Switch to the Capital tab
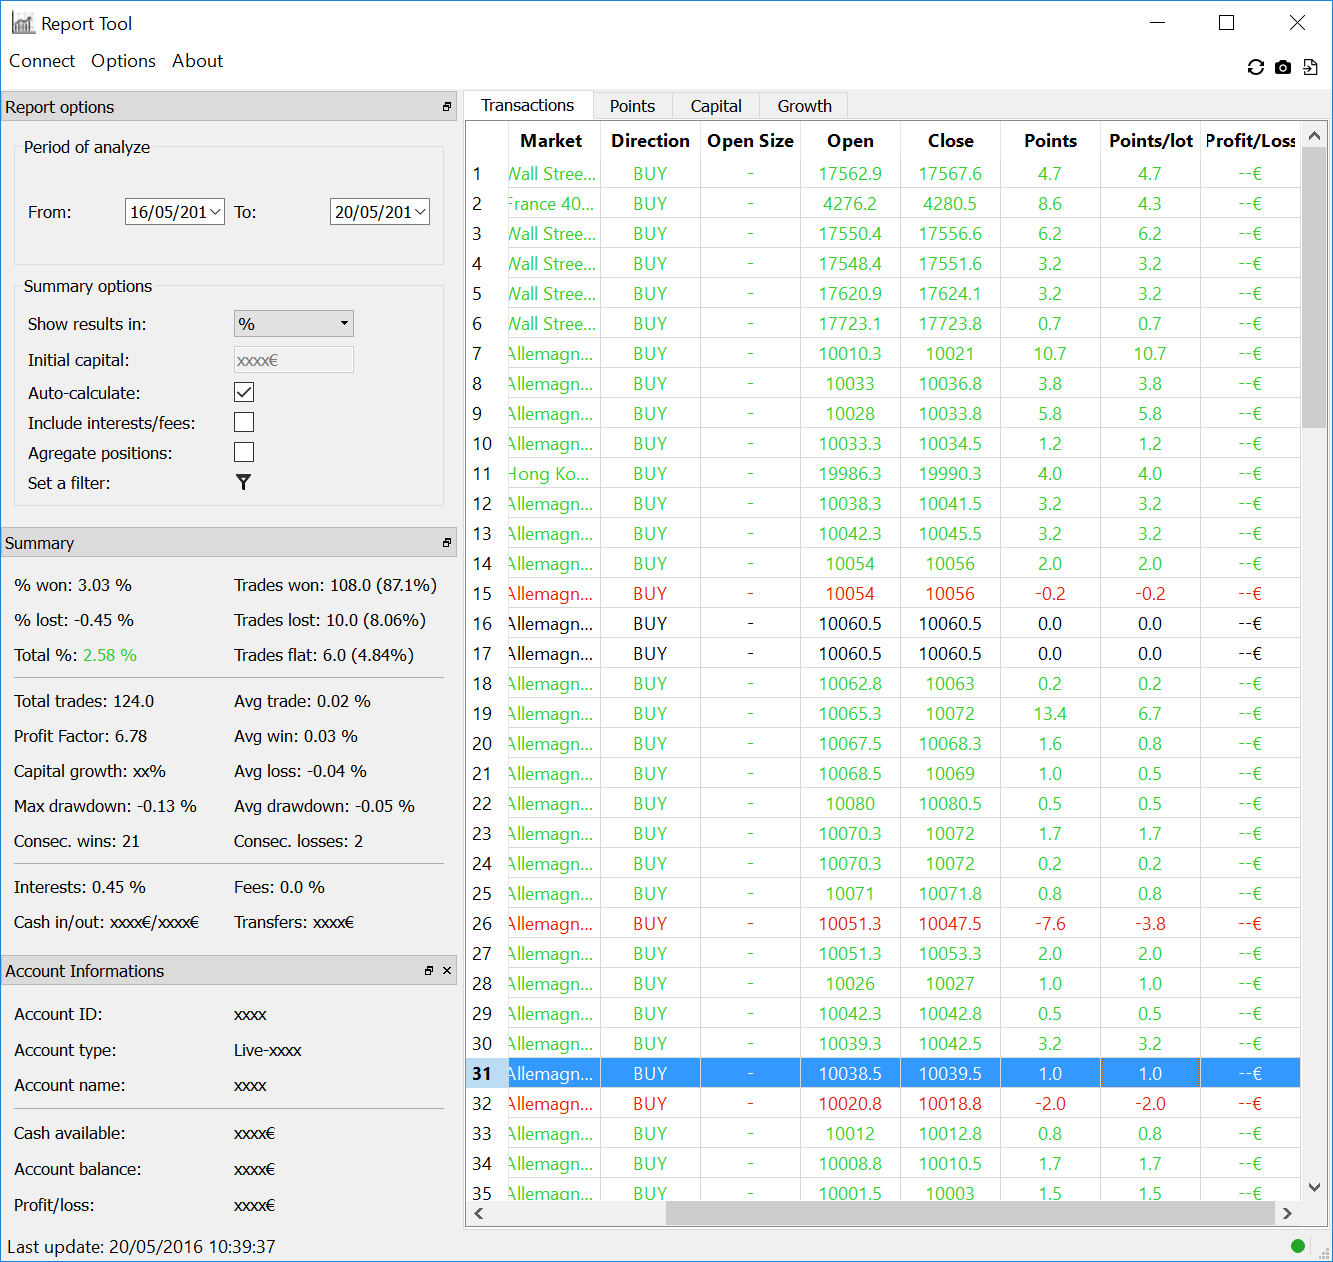The image size is (1333, 1262). [x=716, y=106]
